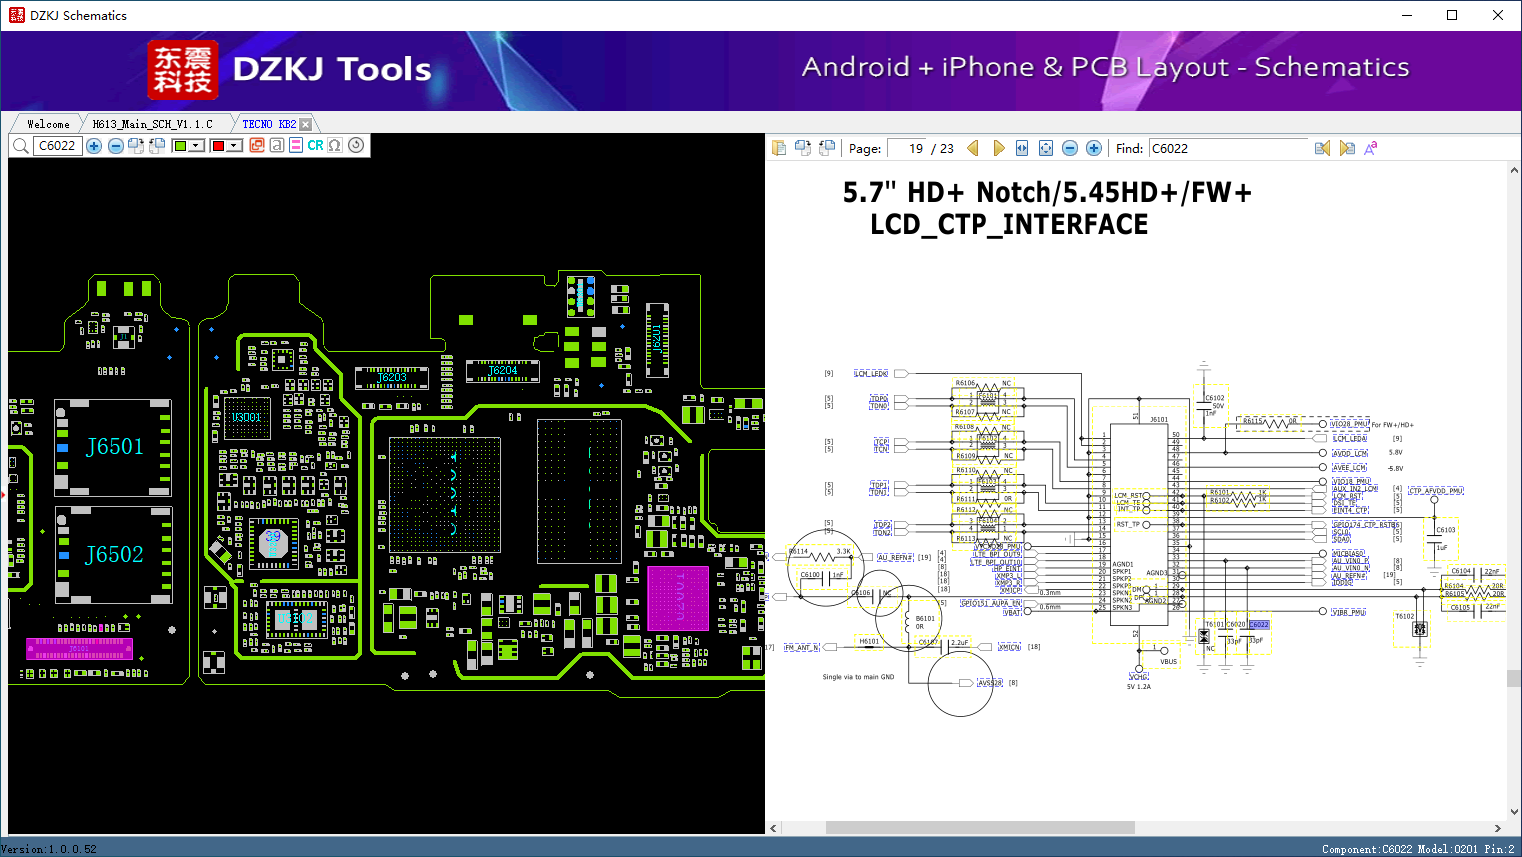Screen dimensions: 1522x857
Task: Zoom in on the PCB layout view
Action: [94, 146]
